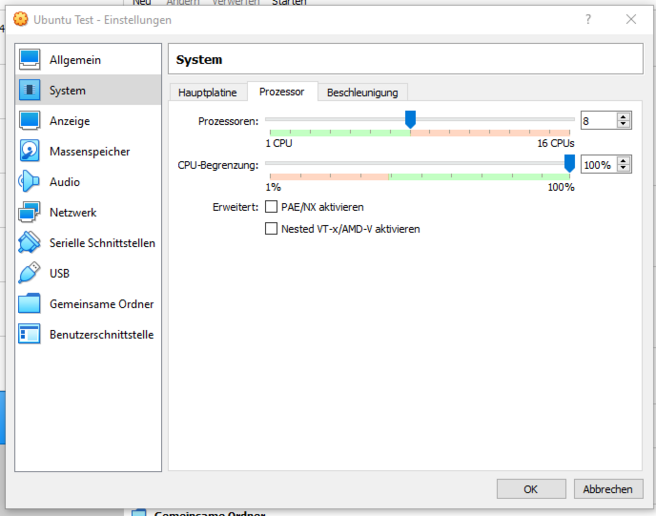656x516 pixels.
Task: Enable the PAE/NX aktivieren checkbox
Action: [x=271, y=207]
